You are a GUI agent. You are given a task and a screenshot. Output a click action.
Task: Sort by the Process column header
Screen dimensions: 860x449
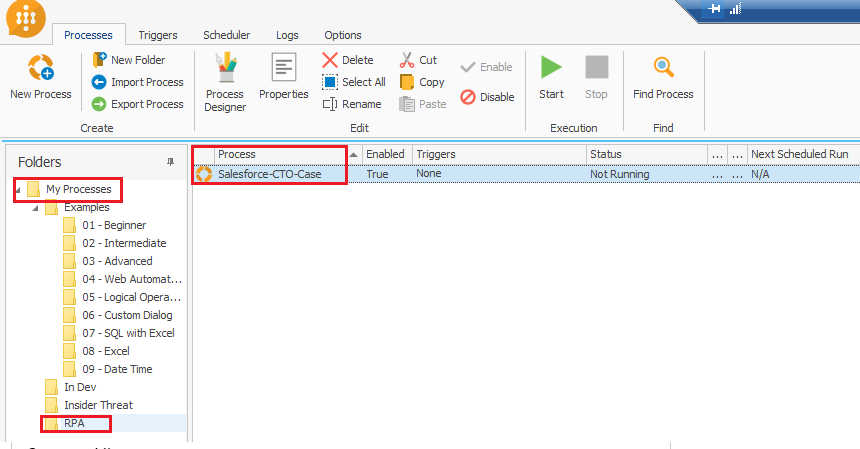pyautogui.click(x=280, y=154)
